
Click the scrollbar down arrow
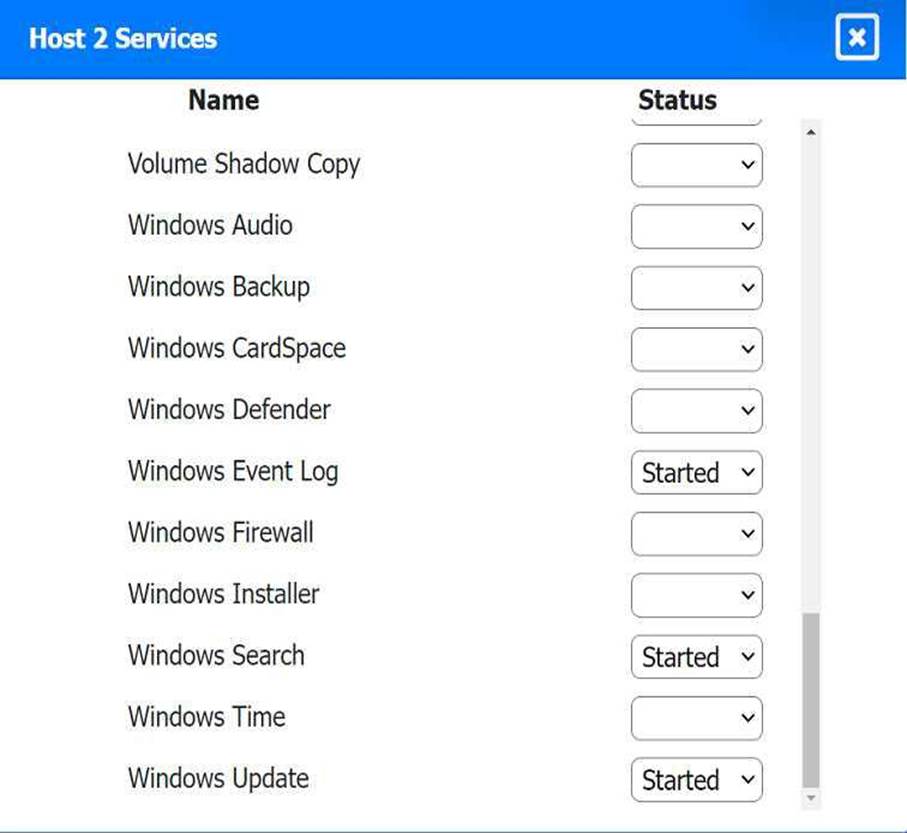click(x=810, y=798)
